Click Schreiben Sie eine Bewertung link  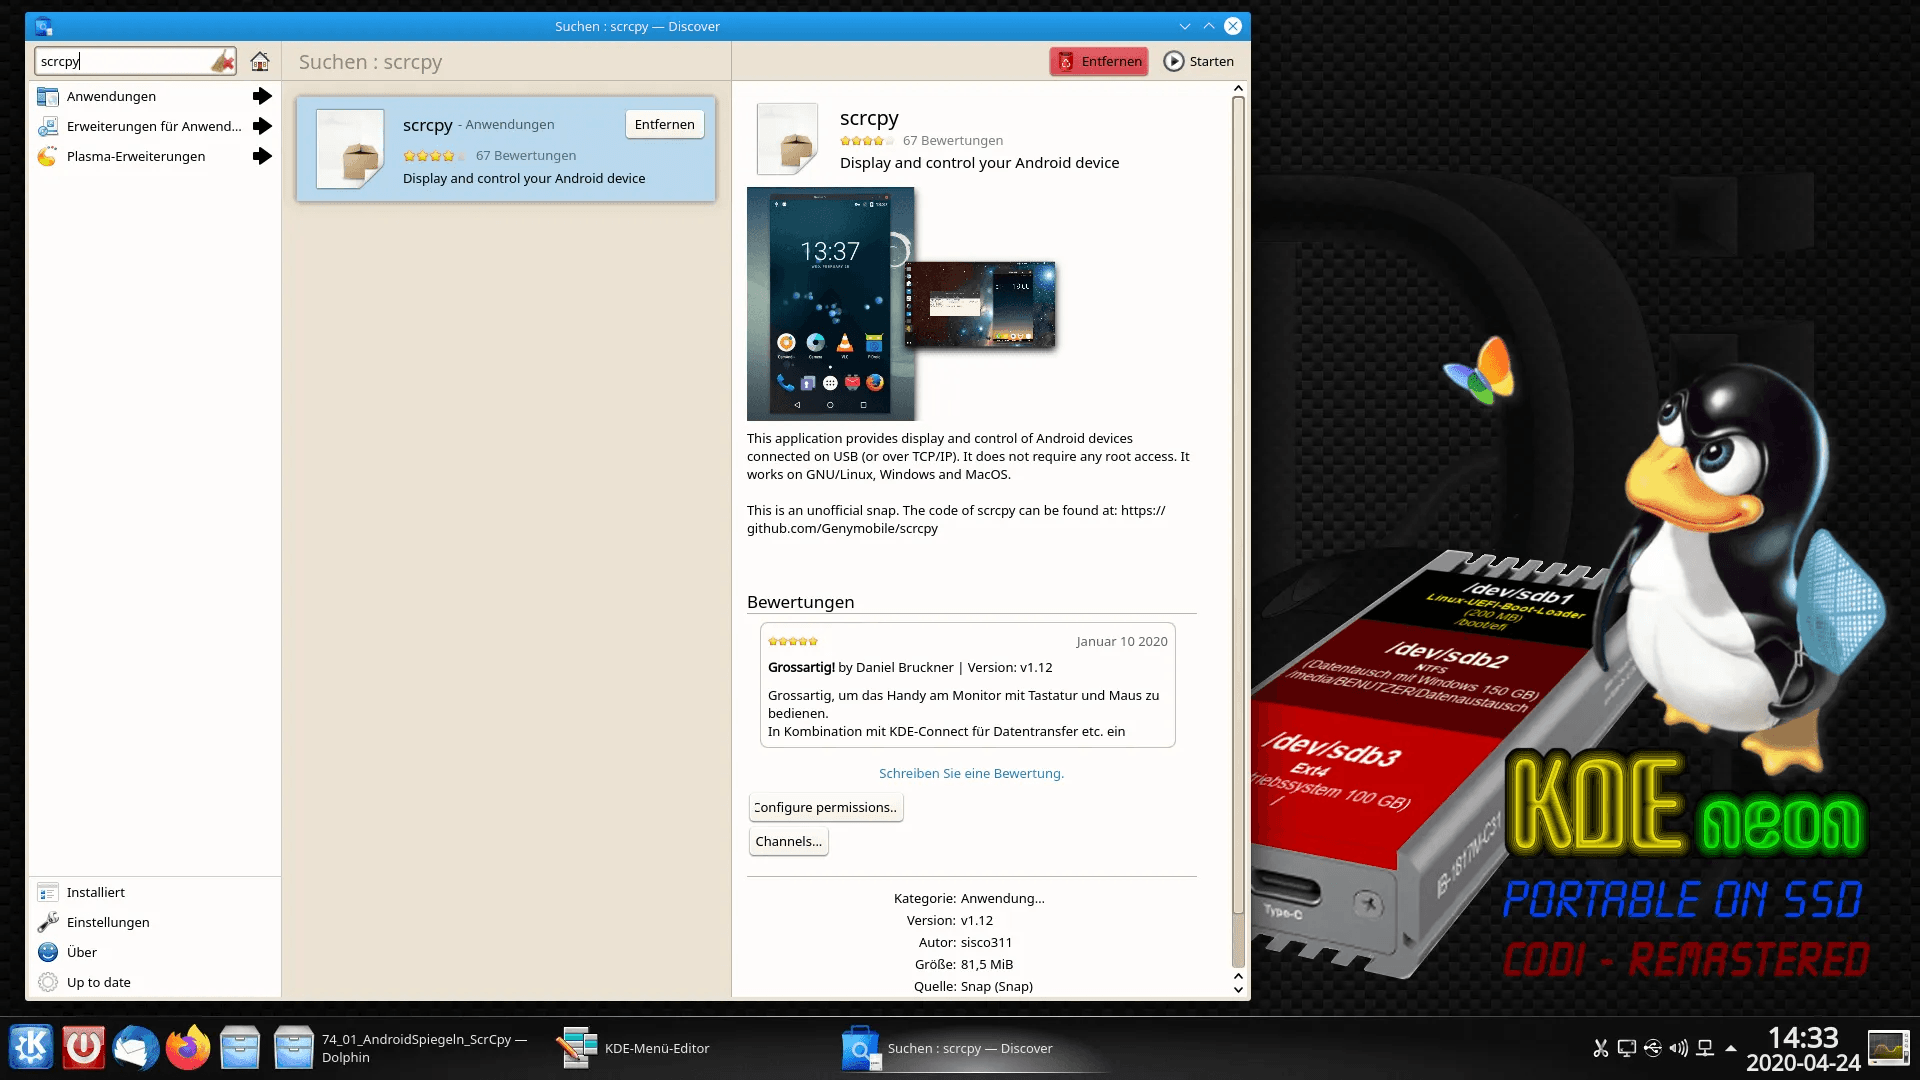(970, 773)
